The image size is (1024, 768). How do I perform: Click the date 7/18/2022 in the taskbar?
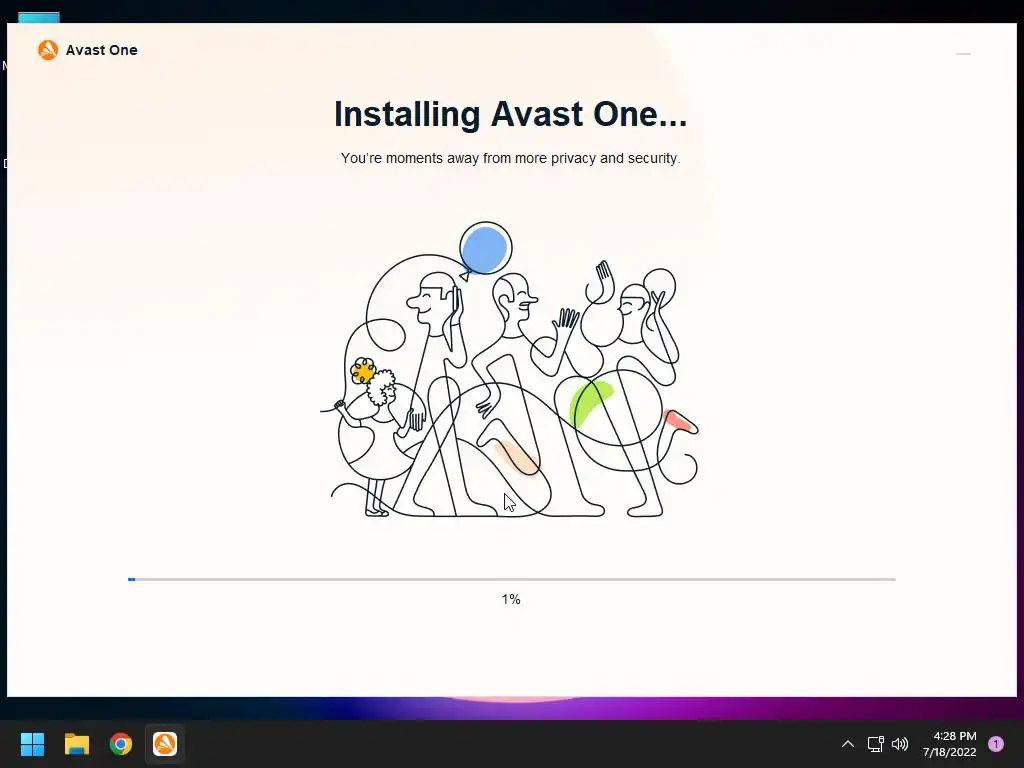[950, 752]
